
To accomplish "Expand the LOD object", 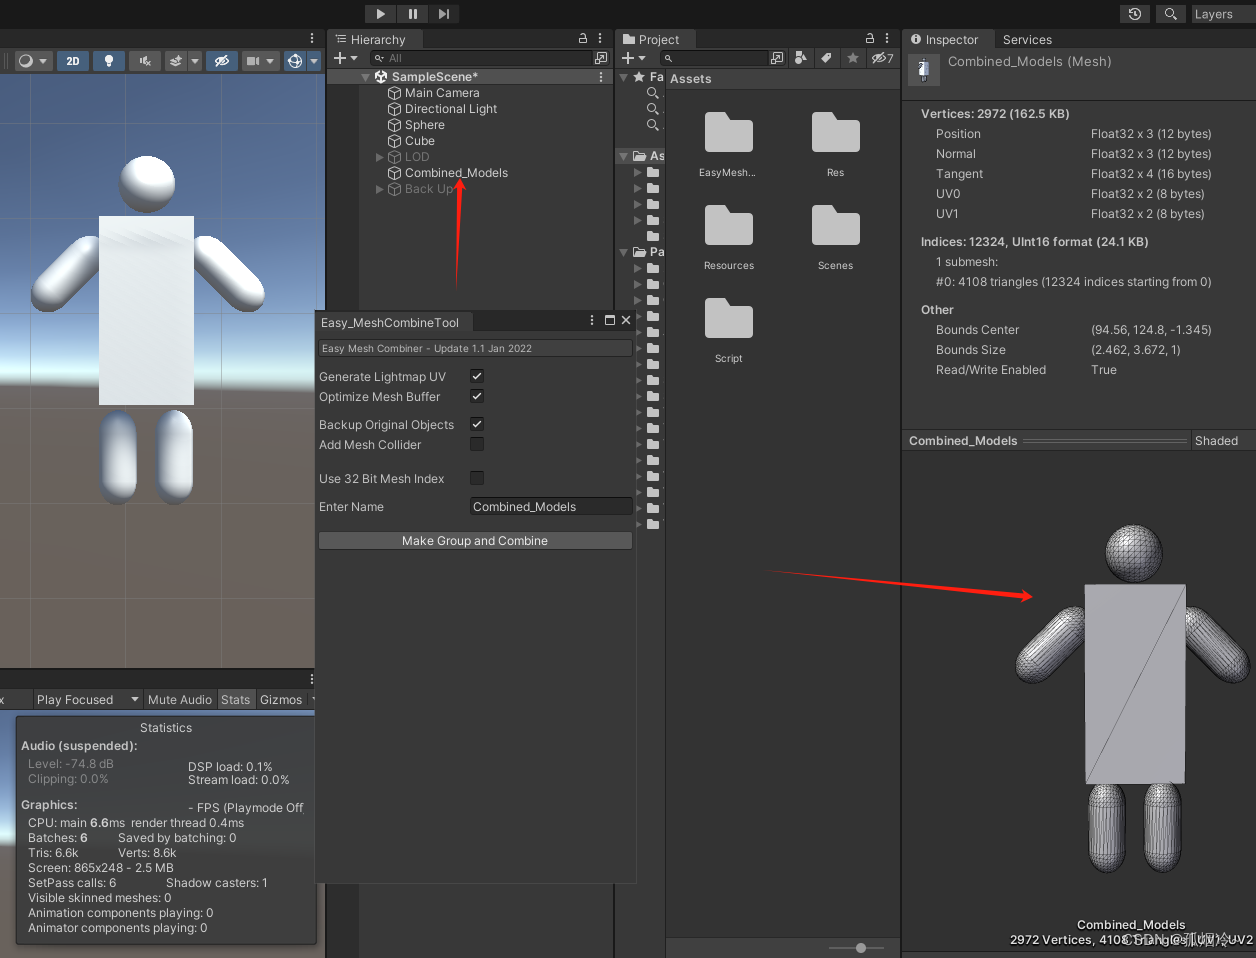I will coord(379,157).
